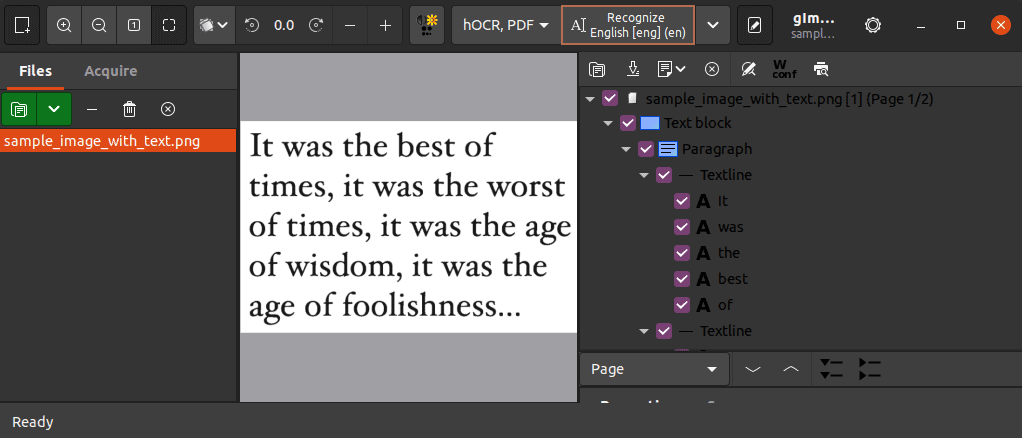Screen dimensions: 1022x438
Task: Clear the file list
Action: pyautogui.click(x=168, y=109)
